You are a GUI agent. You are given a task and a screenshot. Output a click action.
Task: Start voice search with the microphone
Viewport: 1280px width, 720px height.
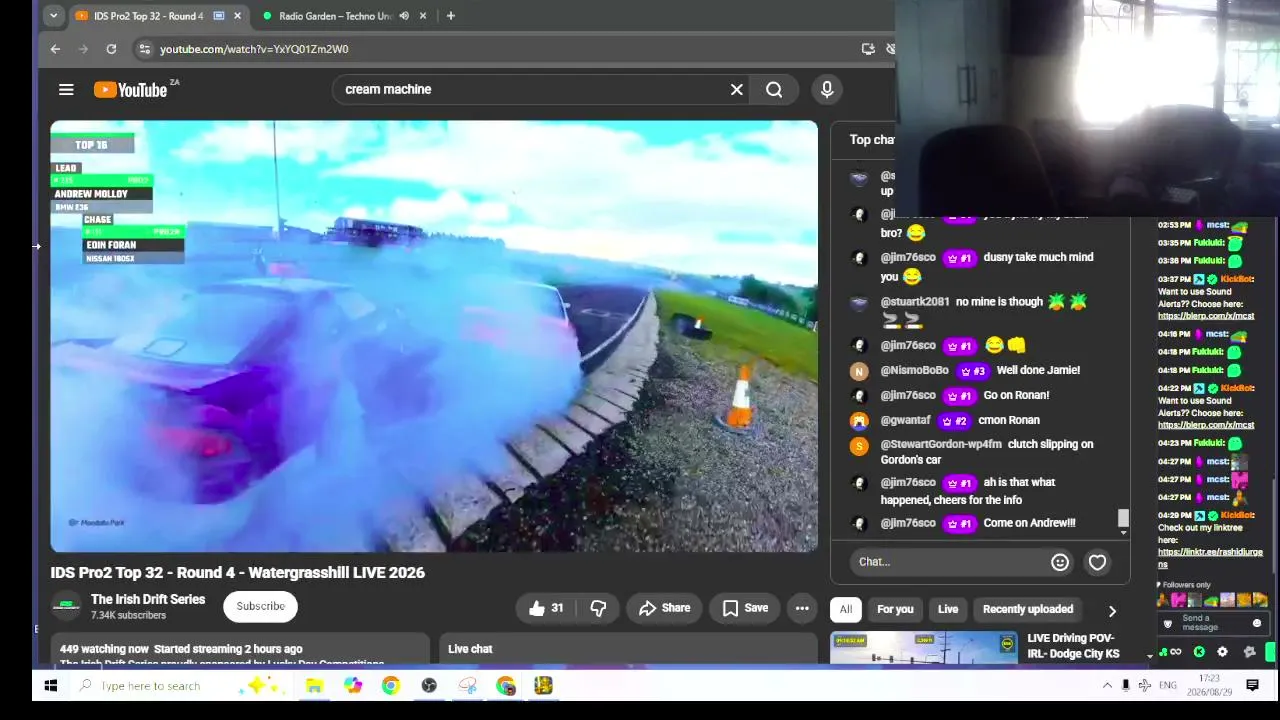[x=827, y=90]
